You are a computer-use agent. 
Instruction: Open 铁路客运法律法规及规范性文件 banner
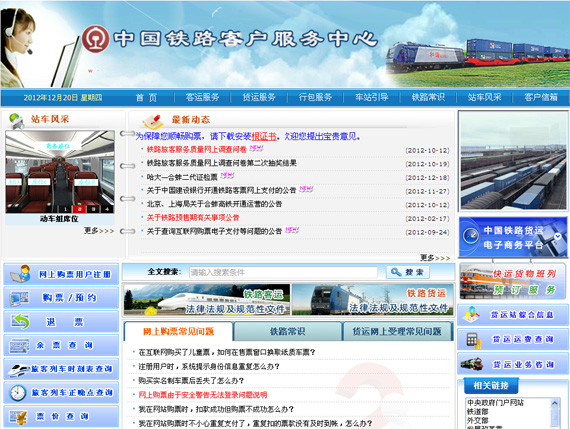click(207, 300)
